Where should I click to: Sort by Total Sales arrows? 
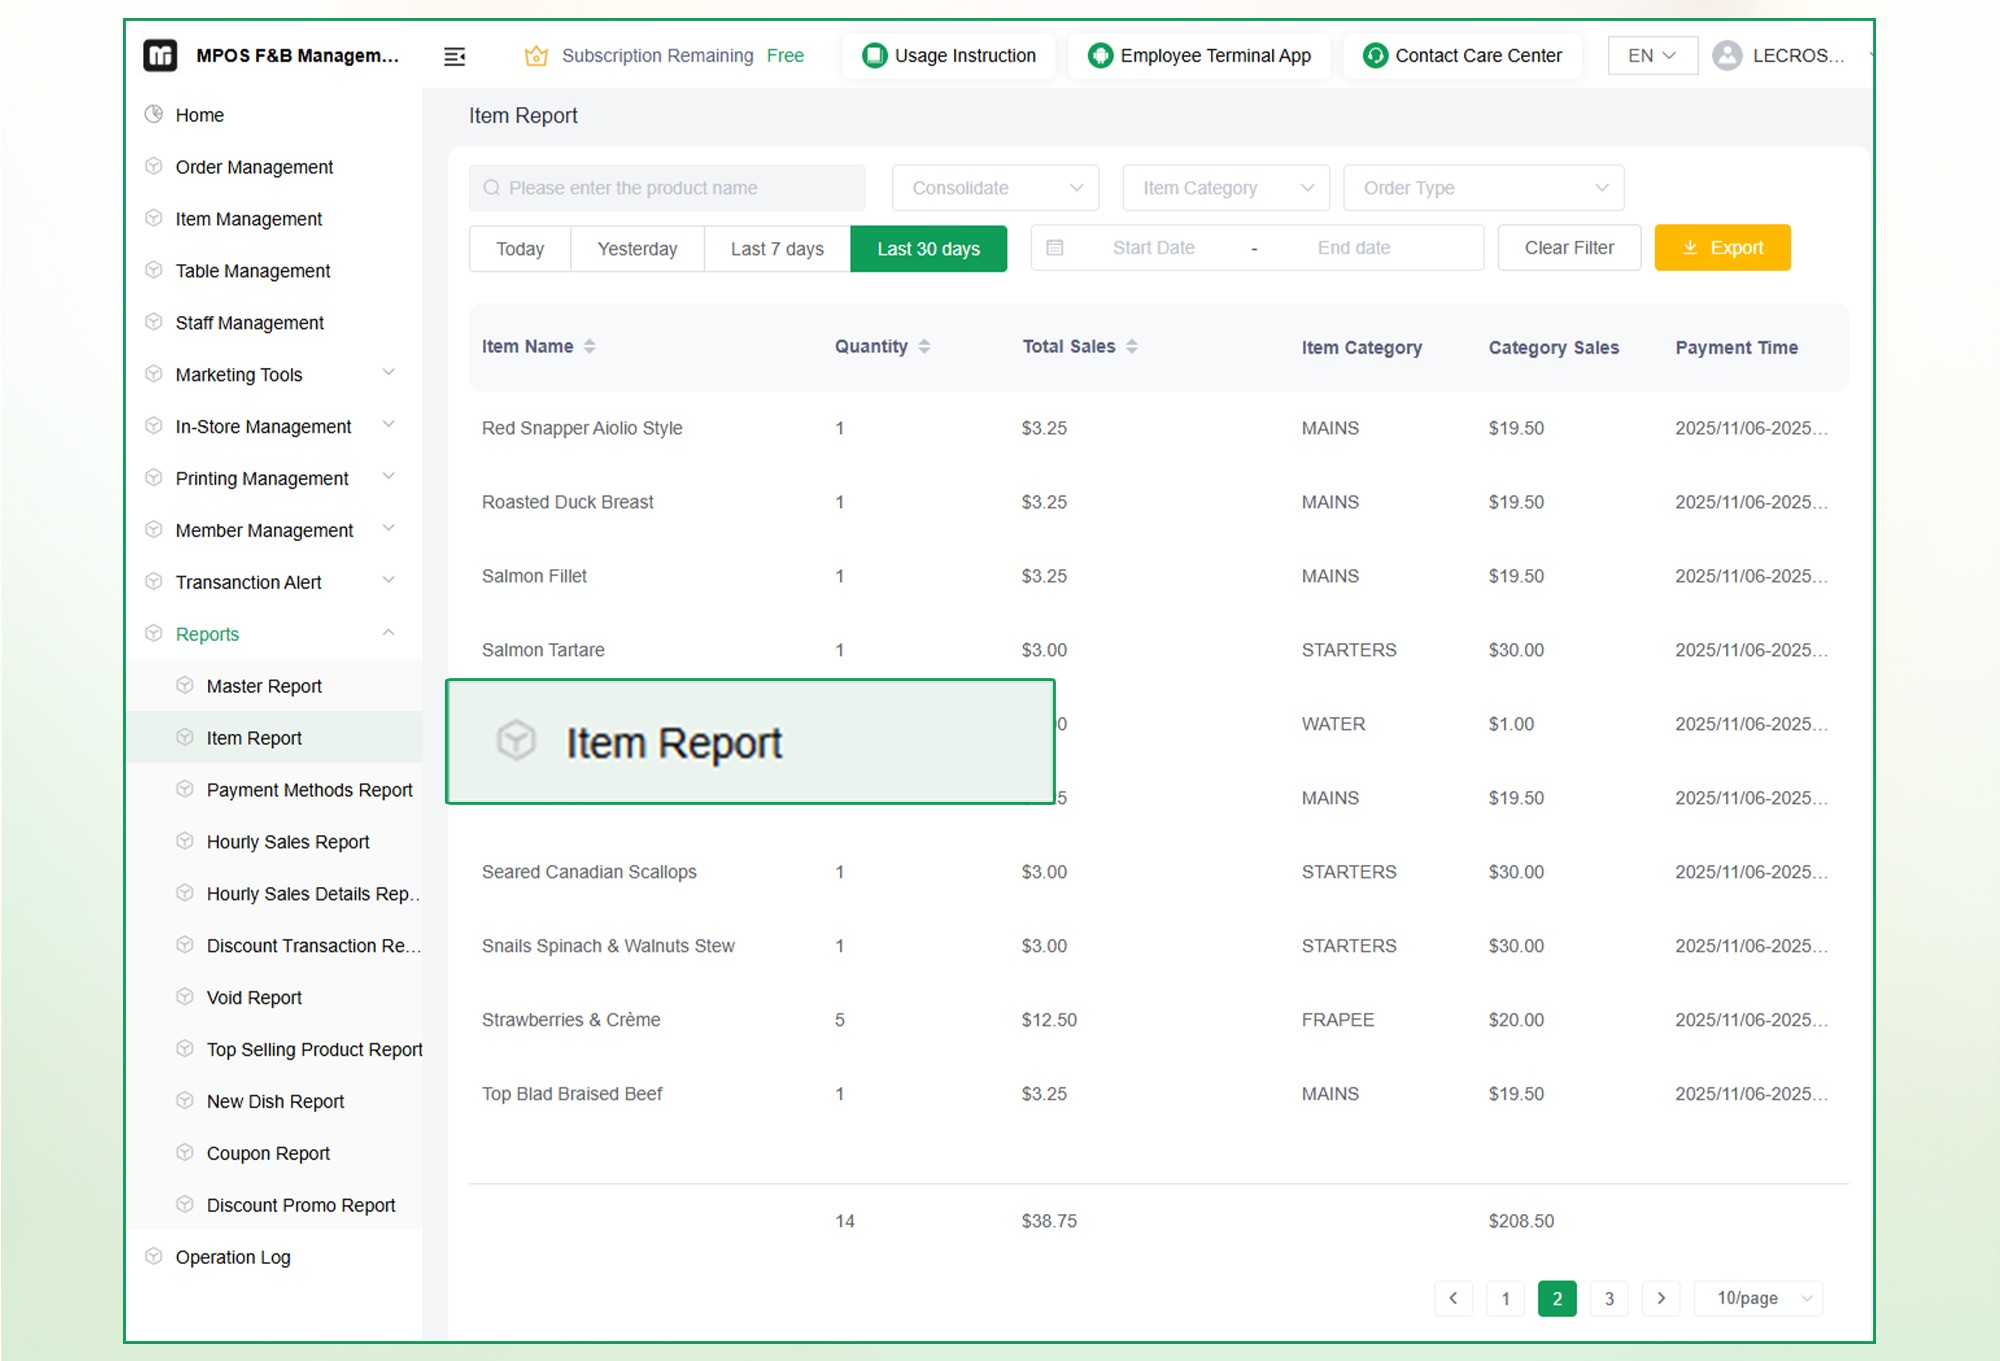coord(1132,346)
